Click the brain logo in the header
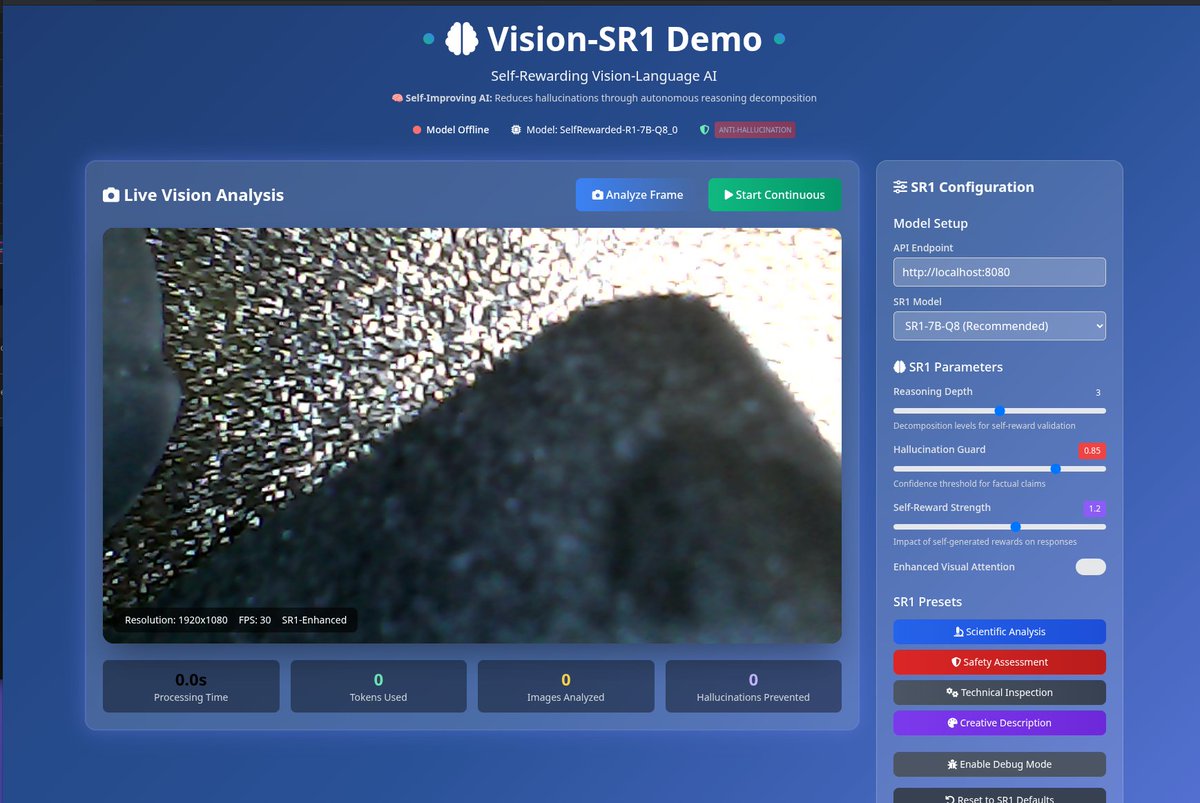The image size is (1200, 803). click(x=461, y=39)
